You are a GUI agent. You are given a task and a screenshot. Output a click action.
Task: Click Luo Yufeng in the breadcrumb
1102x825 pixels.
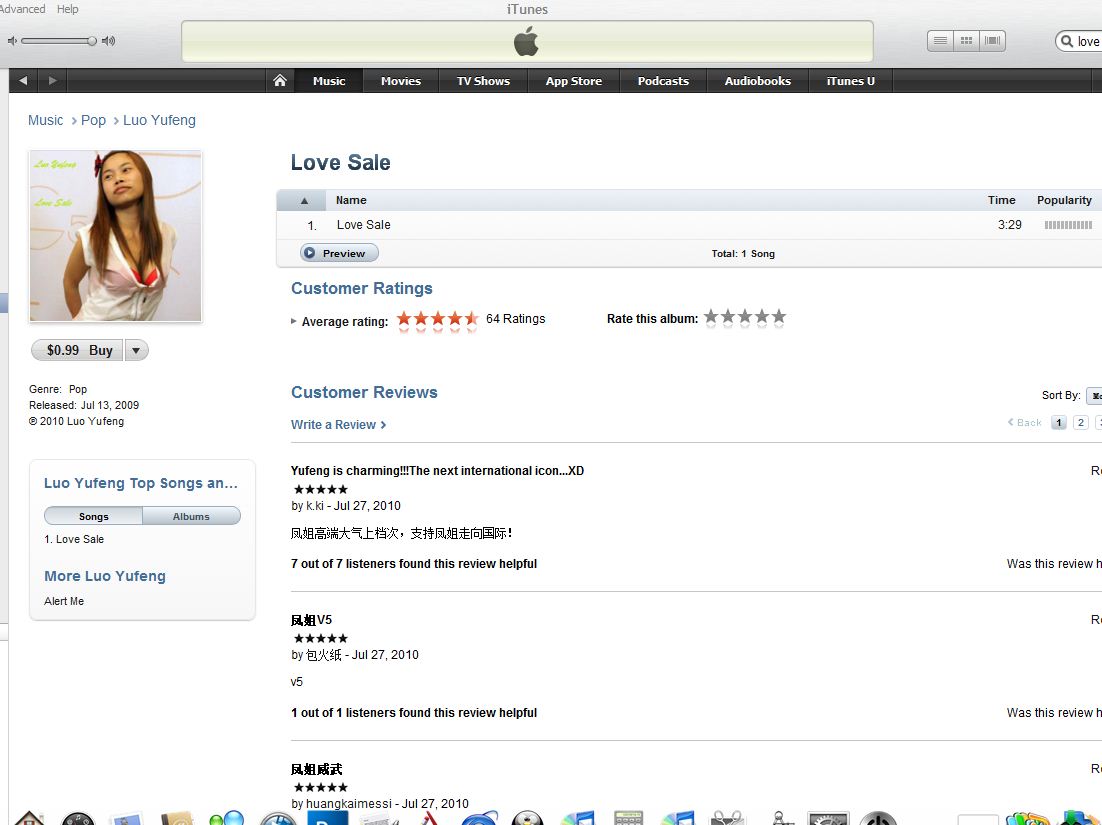point(159,120)
